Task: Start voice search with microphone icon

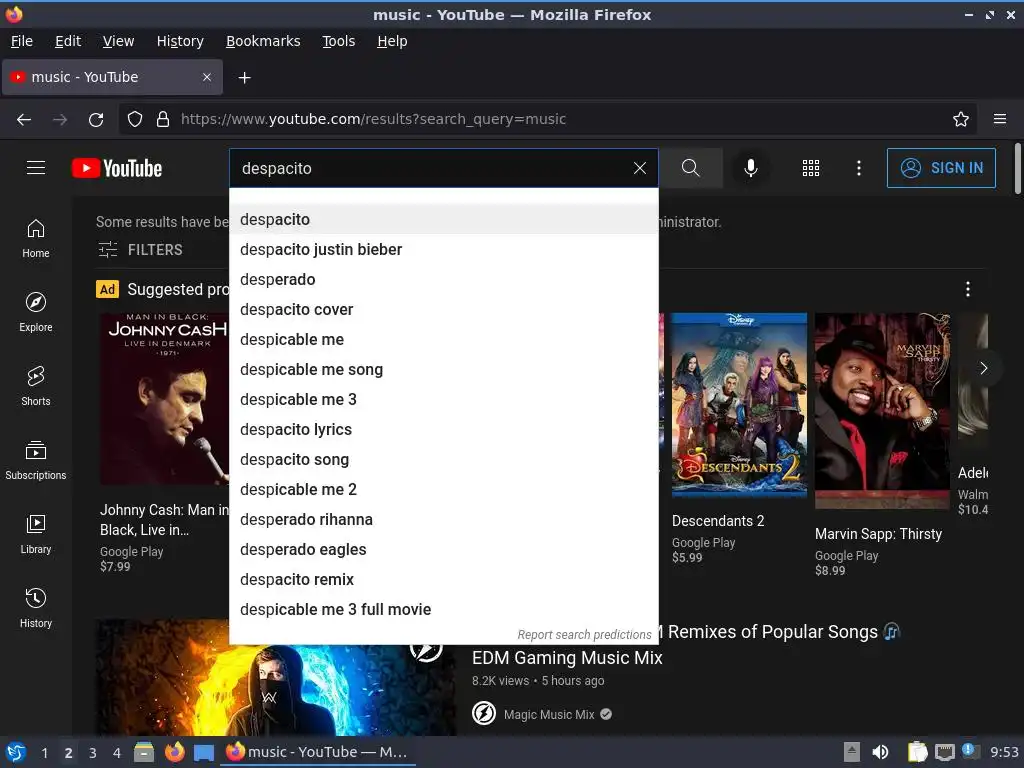Action: click(x=751, y=168)
